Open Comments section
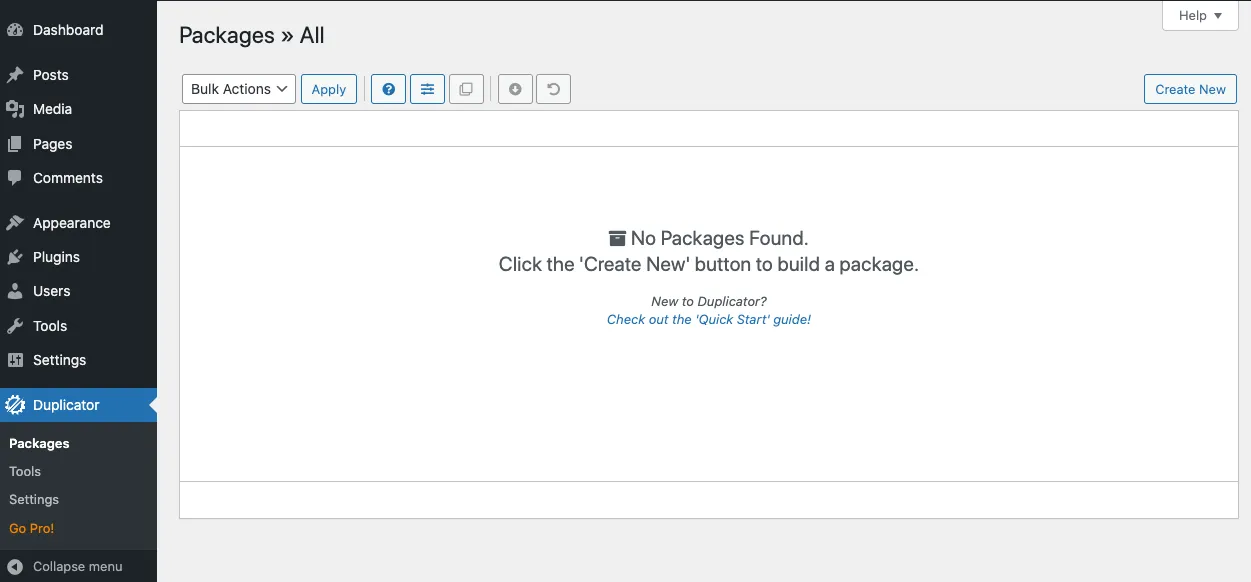The width and height of the screenshot is (1251, 582). coord(78,178)
